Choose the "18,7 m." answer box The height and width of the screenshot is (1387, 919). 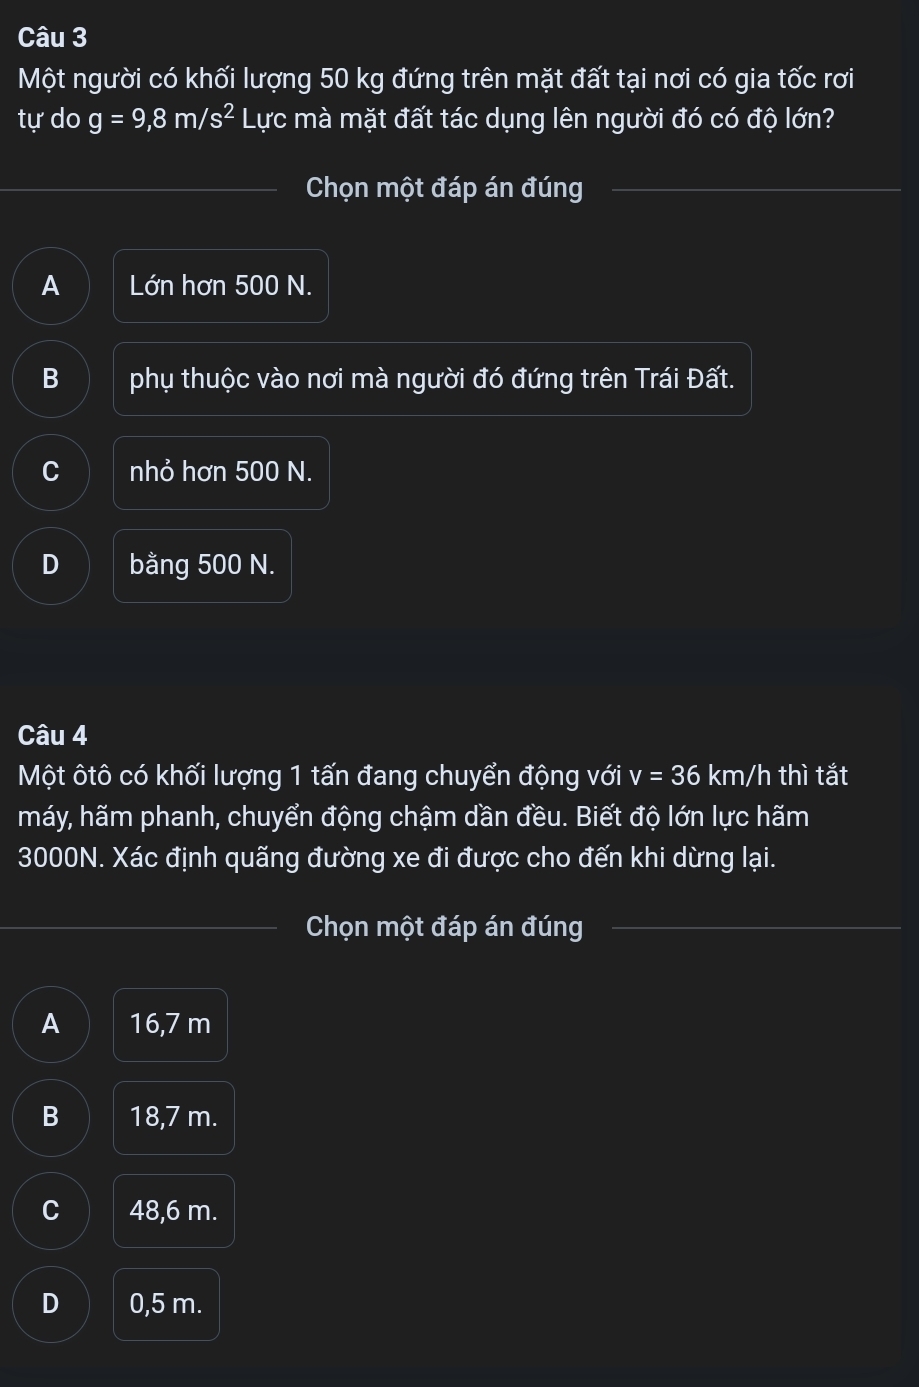point(173,1117)
